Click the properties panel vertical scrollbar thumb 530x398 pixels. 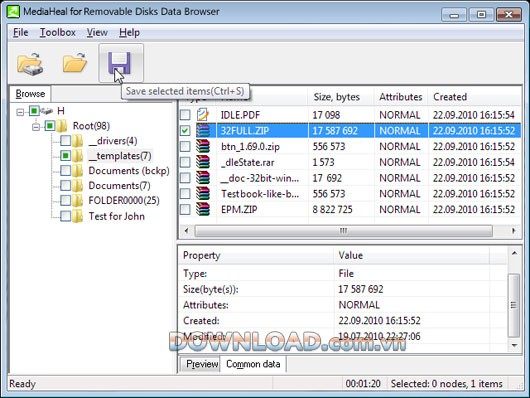(514, 305)
